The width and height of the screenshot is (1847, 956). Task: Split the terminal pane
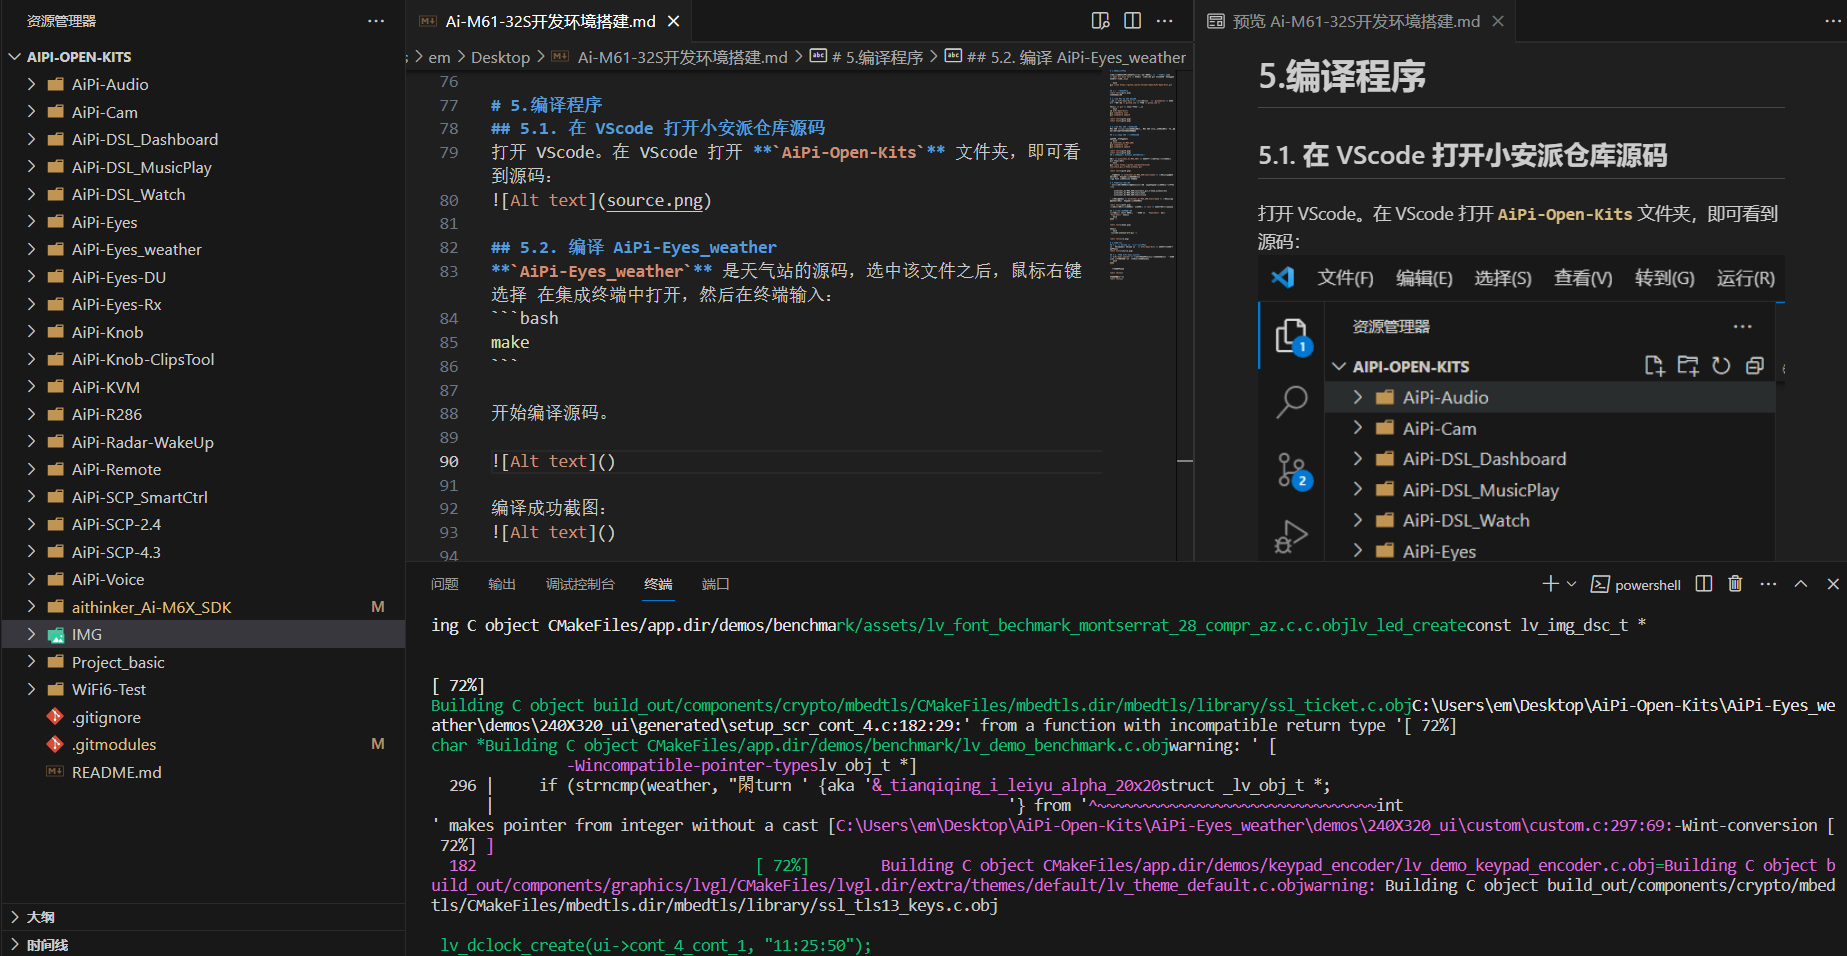click(1704, 584)
